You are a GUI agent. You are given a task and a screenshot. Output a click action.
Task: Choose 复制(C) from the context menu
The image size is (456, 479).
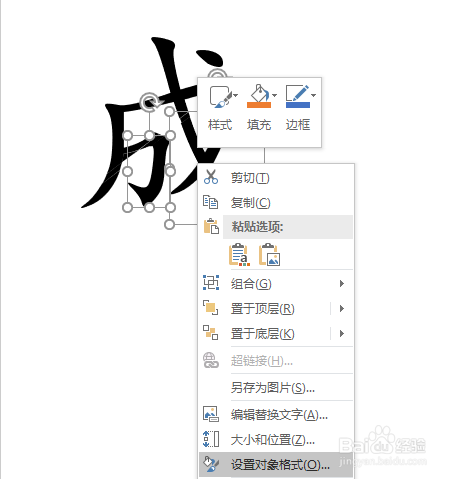coord(276,202)
